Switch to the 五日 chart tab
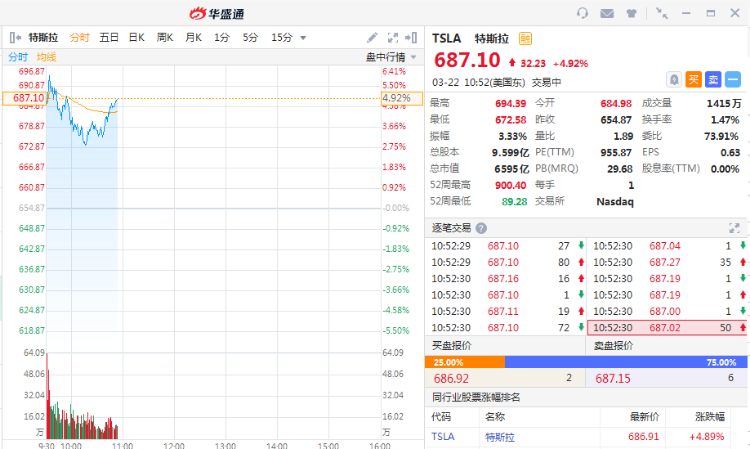The image size is (750, 449). click(x=108, y=37)
